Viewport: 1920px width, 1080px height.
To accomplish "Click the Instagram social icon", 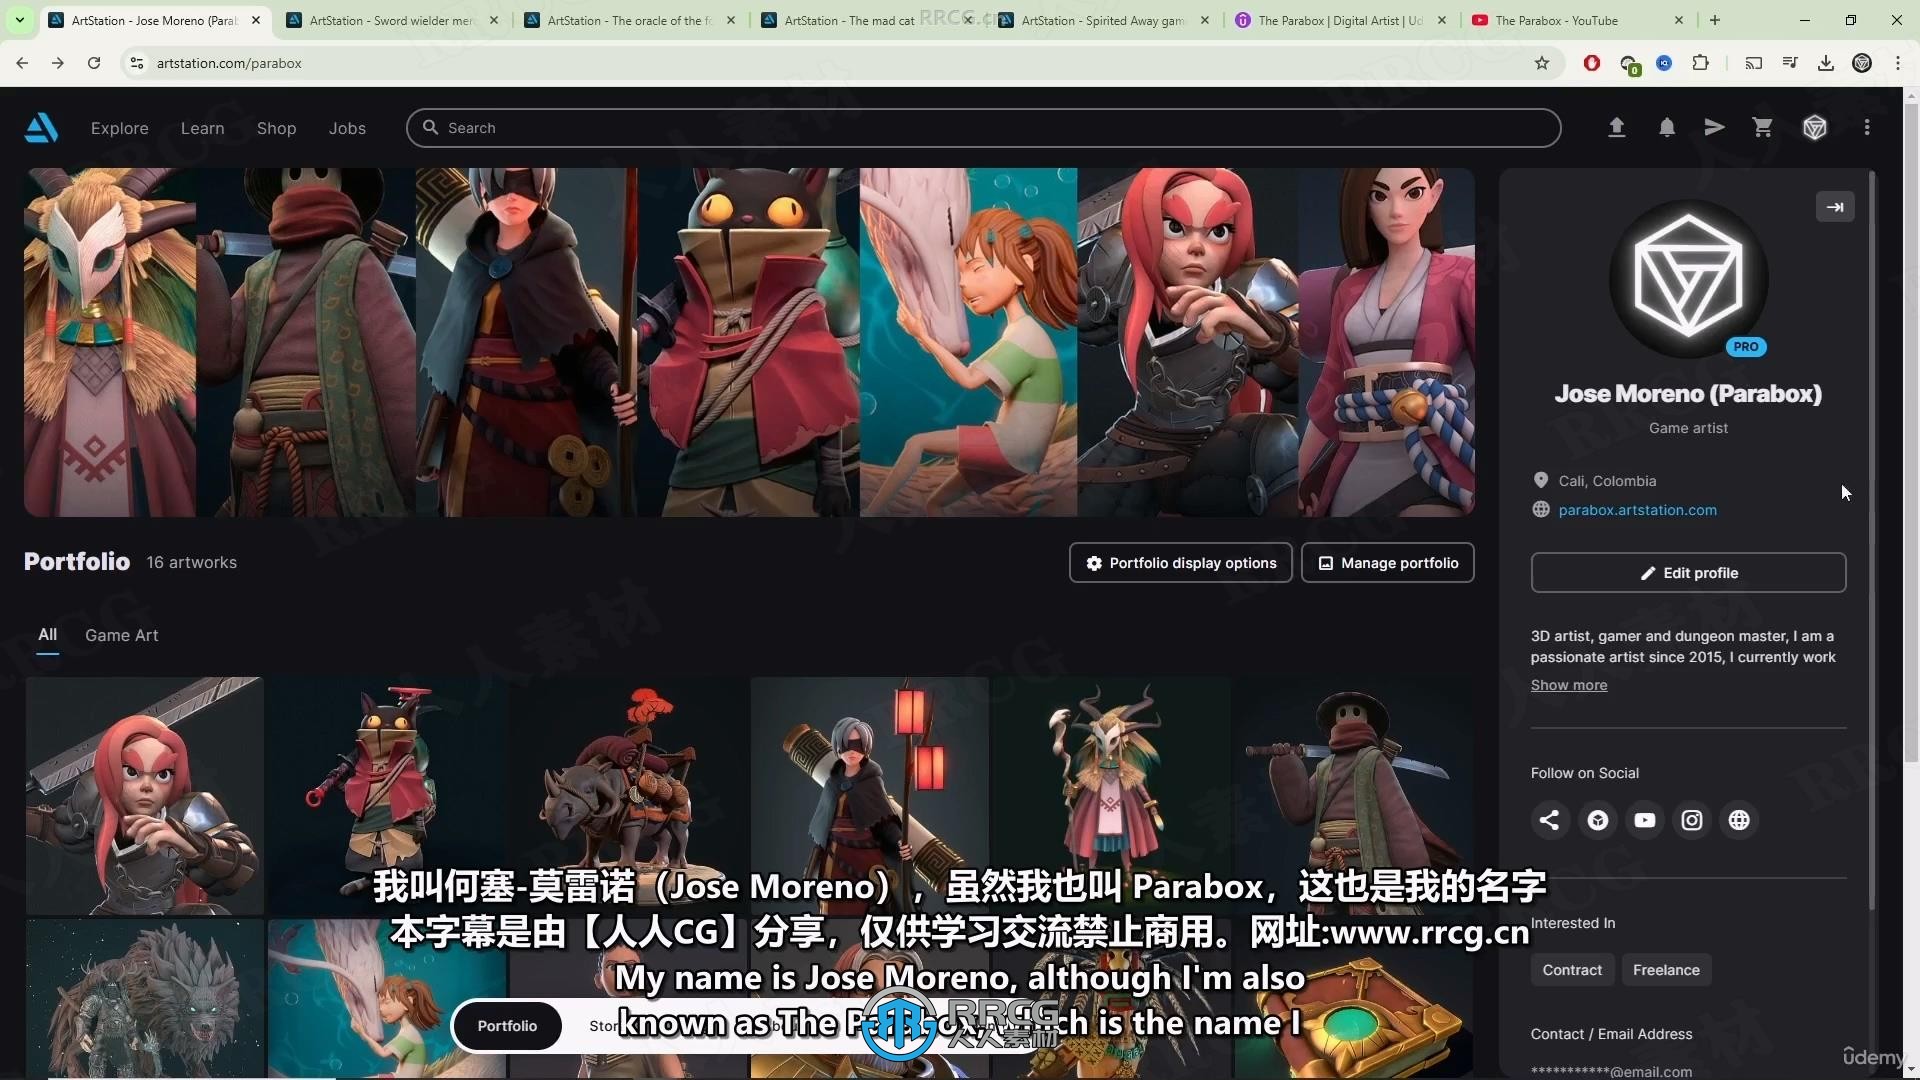I will click(1692, 820).
